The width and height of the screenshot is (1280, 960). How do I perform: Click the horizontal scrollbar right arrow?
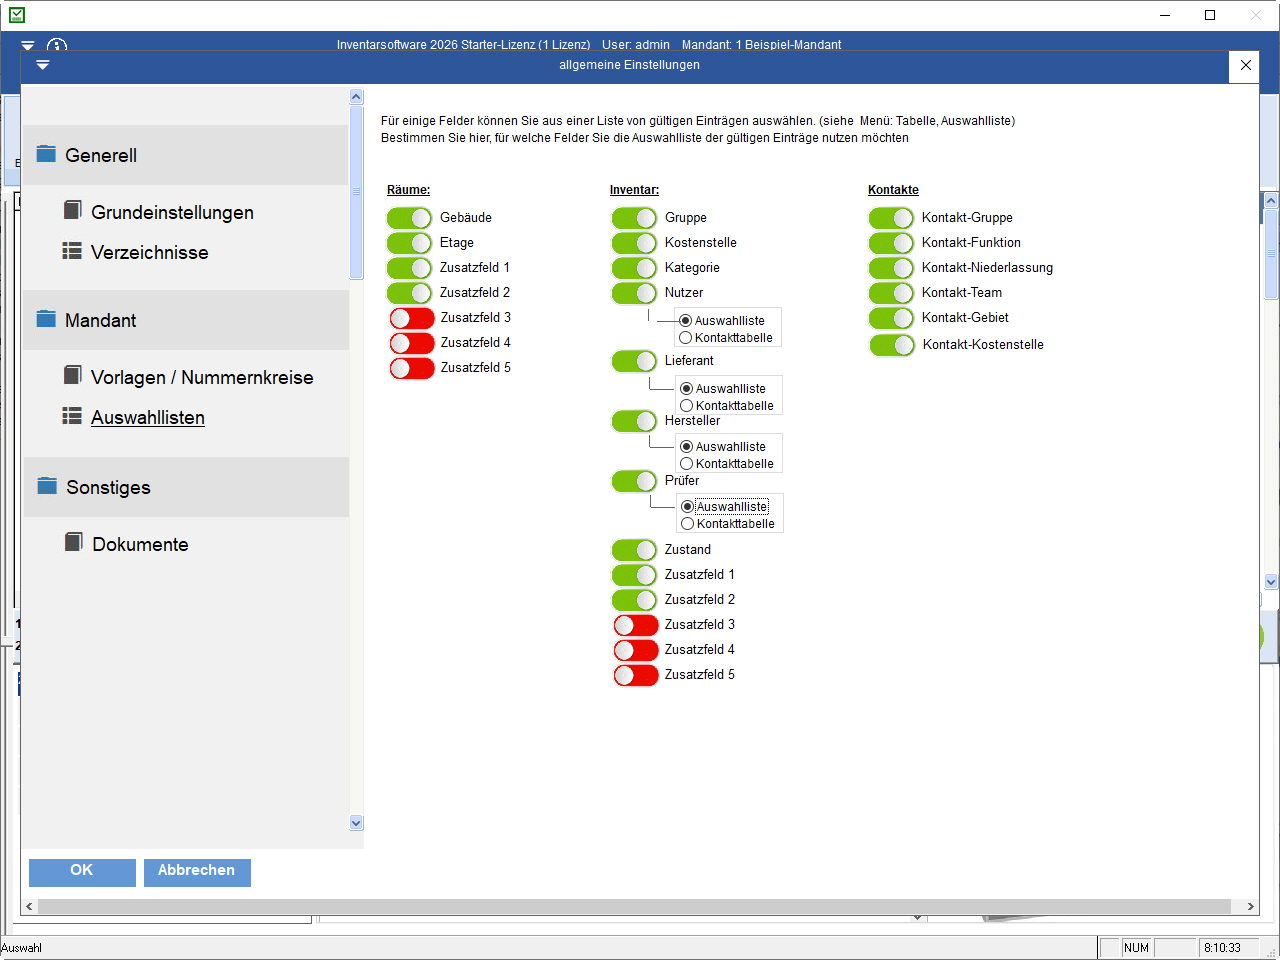1250,906
